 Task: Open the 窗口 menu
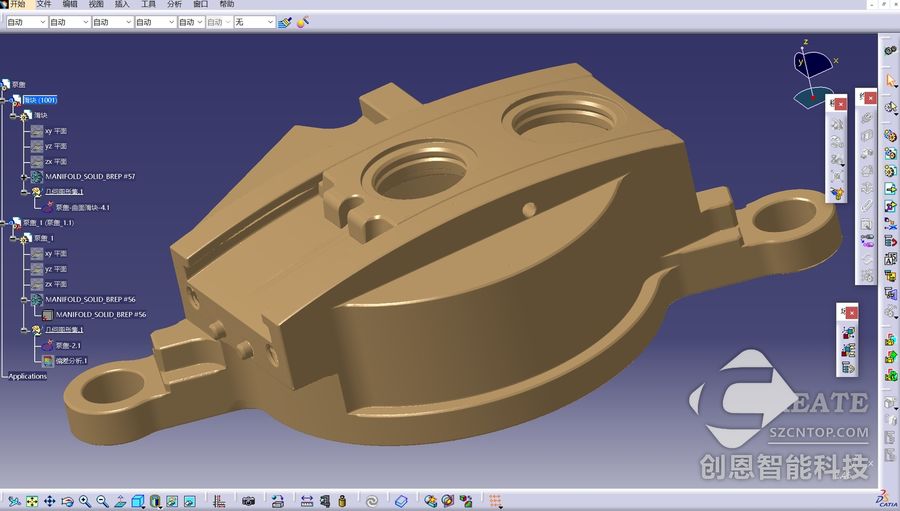pos(201,4)
